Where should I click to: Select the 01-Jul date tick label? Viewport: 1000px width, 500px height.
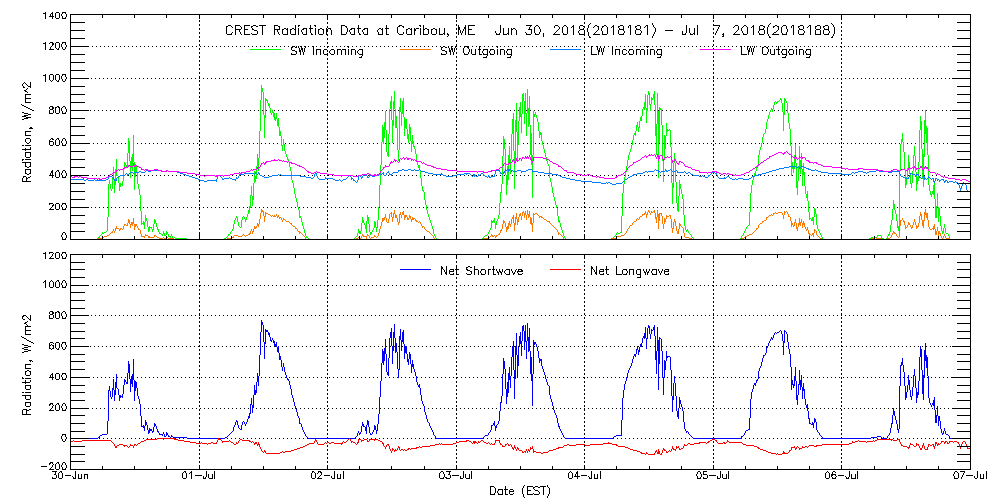click(200, 476)
